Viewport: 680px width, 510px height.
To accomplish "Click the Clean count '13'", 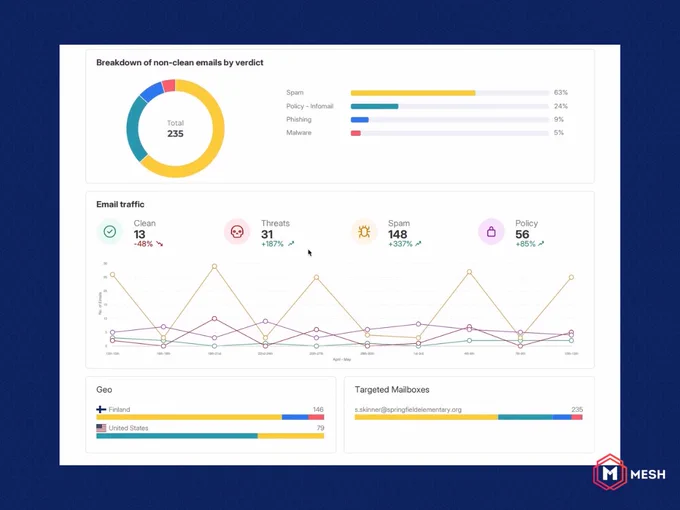I will (139, 234).
